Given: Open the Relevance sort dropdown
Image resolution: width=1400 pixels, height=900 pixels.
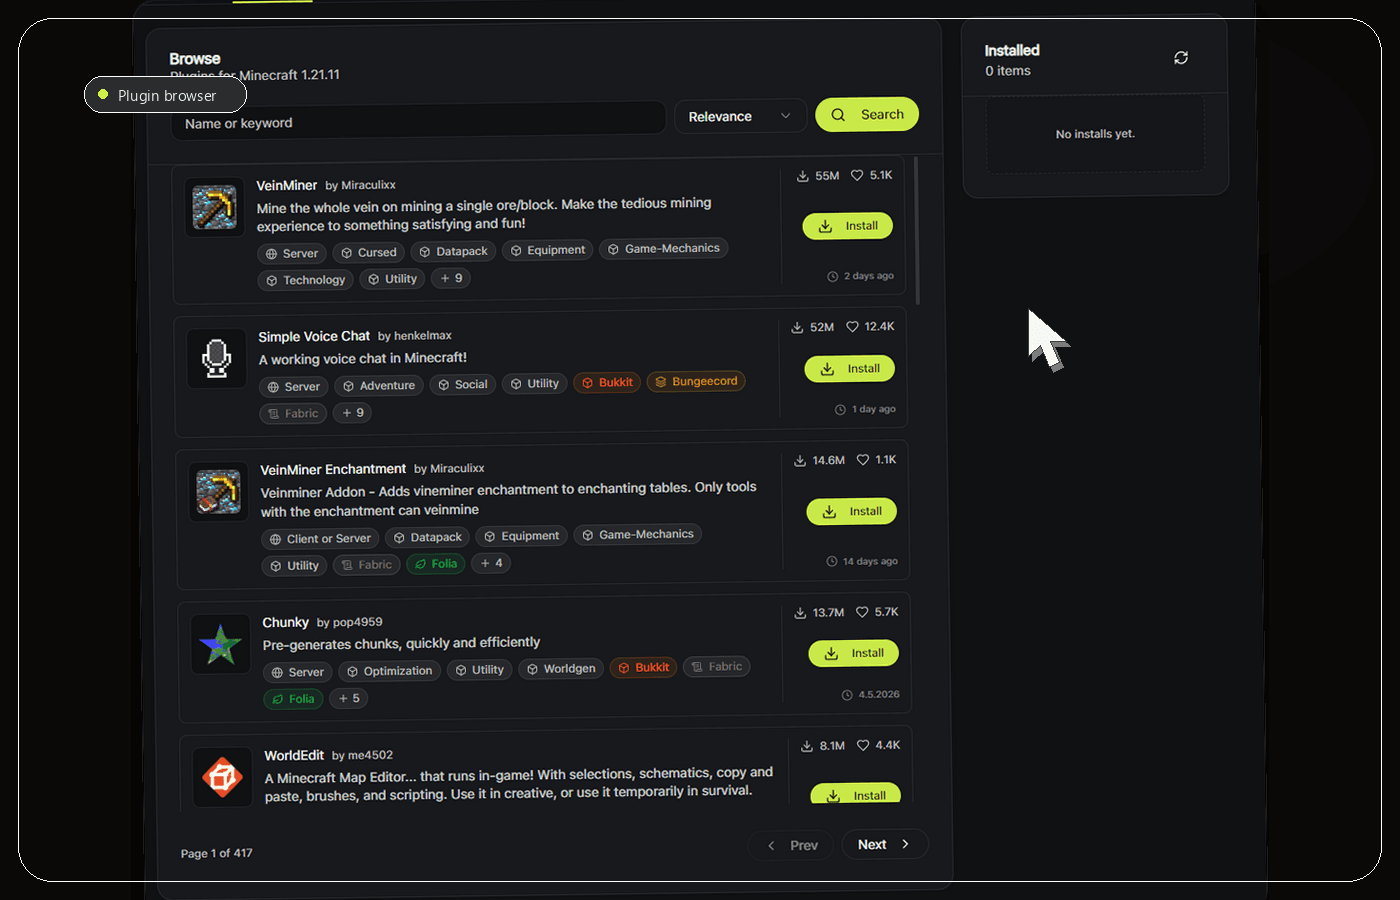Looking at the screenshot, I should pyautogui.click(x=740, y=116).
